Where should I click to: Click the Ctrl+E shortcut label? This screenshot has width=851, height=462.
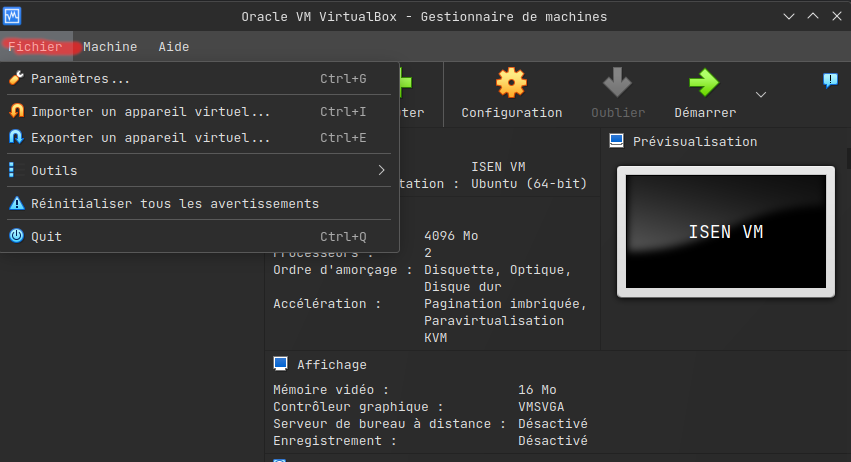tap(343, 137)
